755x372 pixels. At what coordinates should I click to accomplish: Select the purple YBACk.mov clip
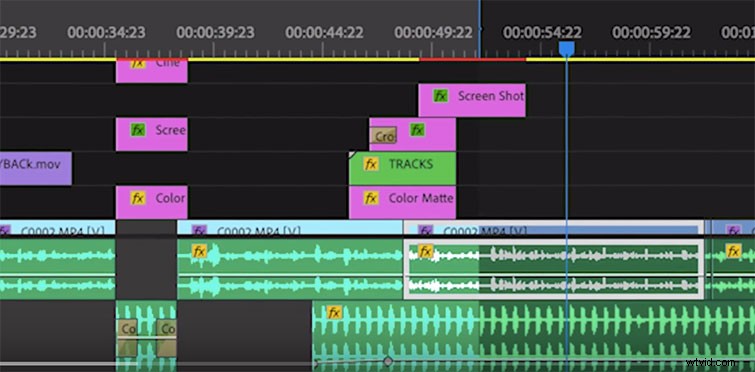36,168
